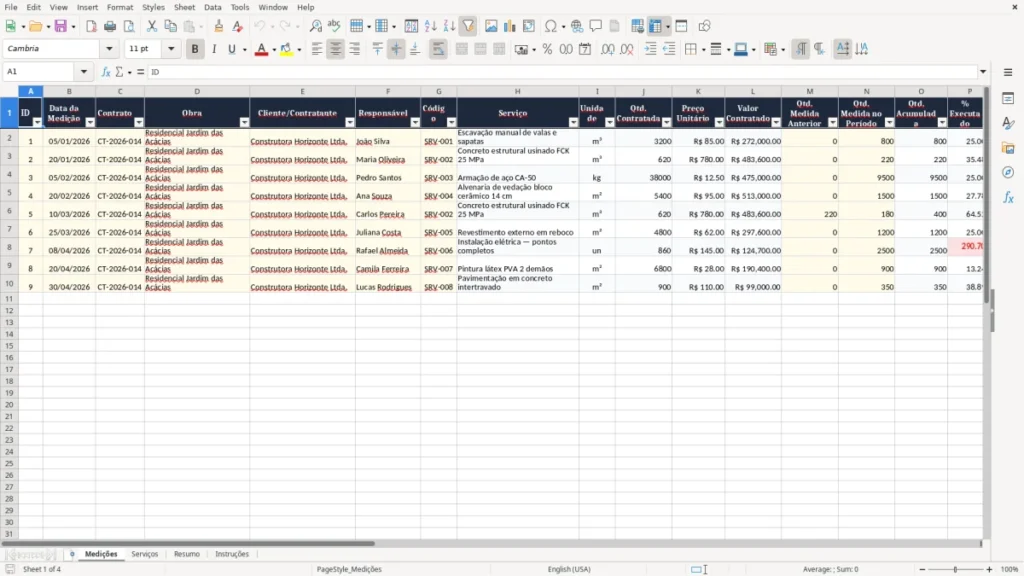Run the spelling check icon

pos(334,26)
